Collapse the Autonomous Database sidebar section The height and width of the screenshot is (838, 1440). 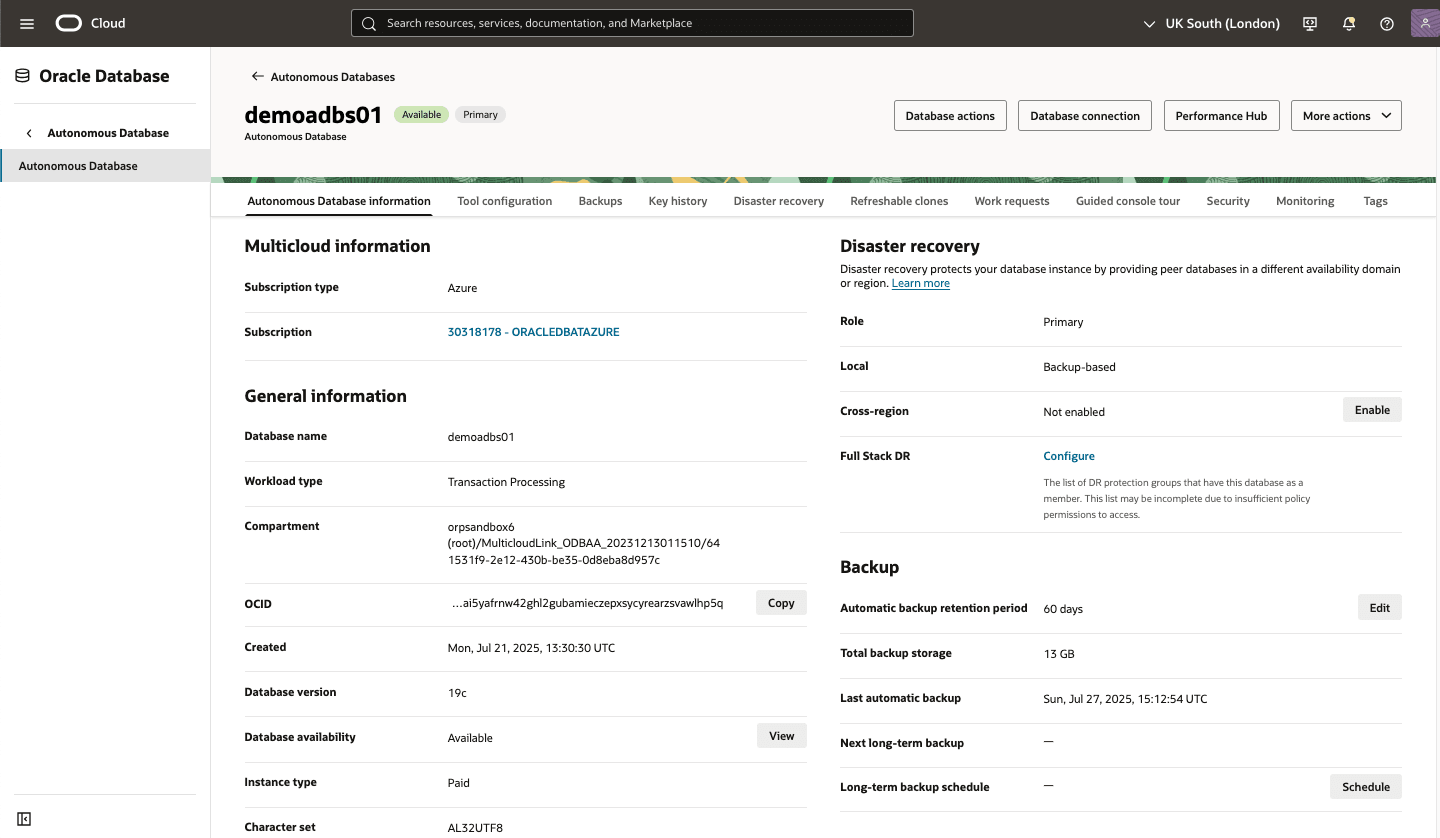pos(28,131)
